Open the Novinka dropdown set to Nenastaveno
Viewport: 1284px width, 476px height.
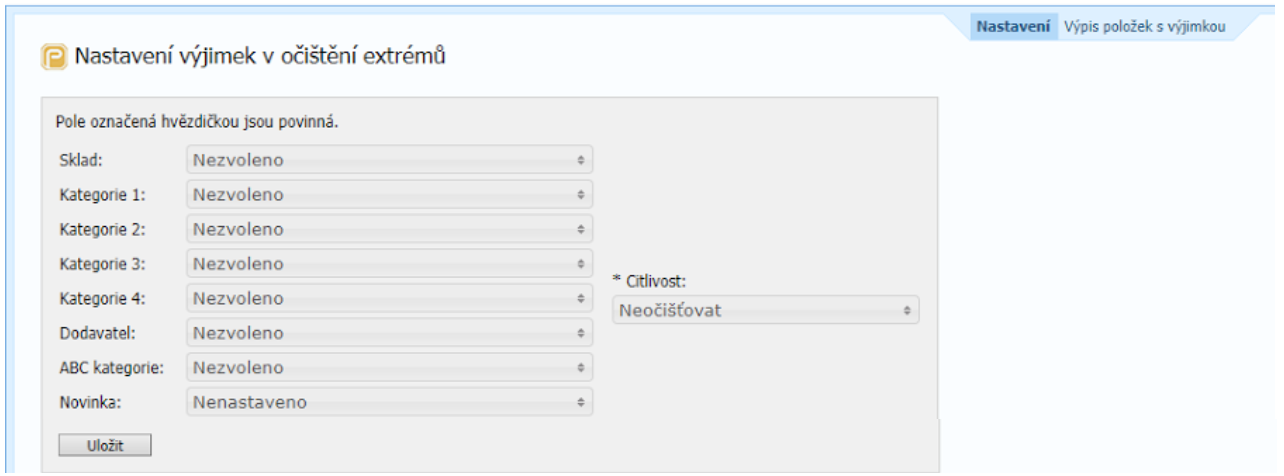(x=389, y=402)
